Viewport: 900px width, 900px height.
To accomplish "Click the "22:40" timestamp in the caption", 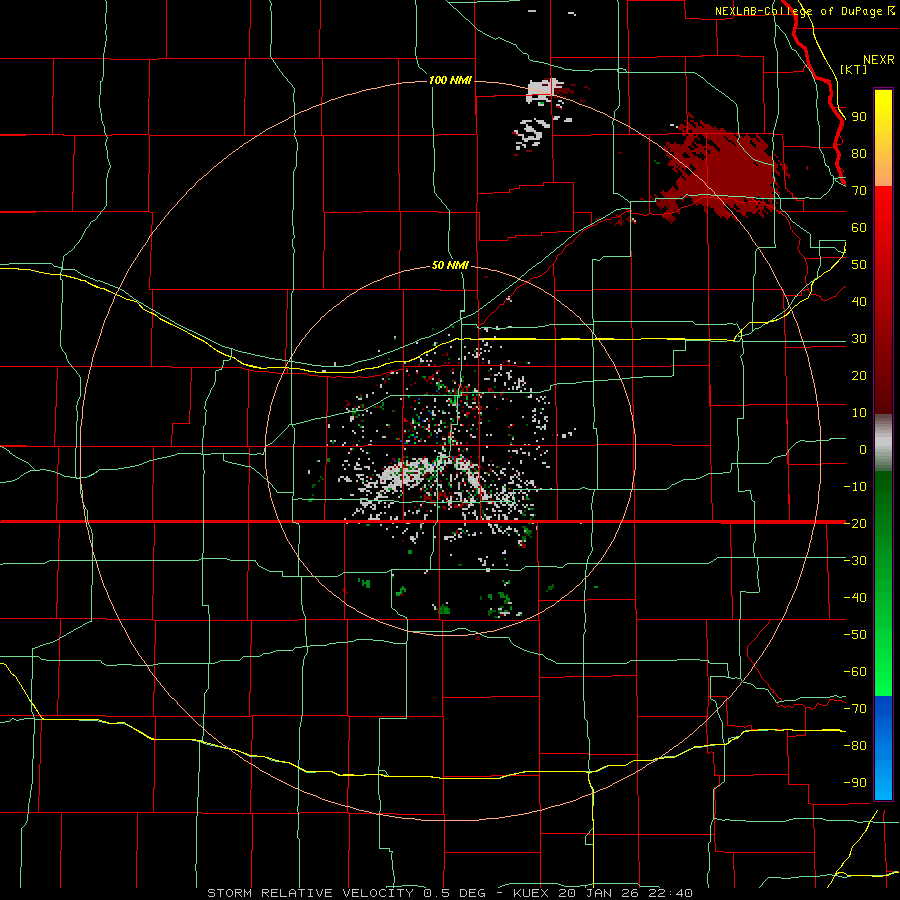I will 670,893.
